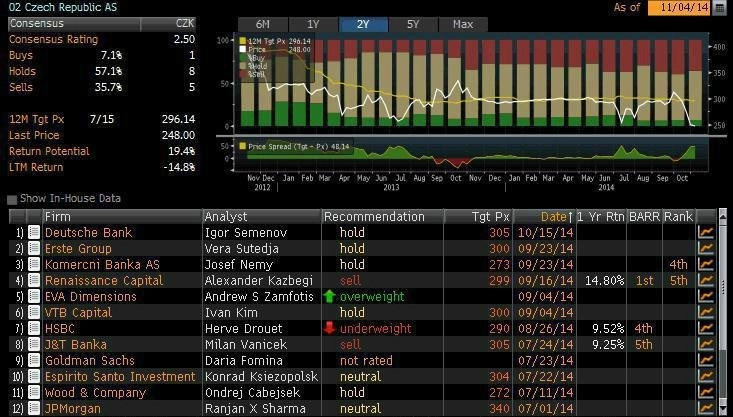Select the red underweight down arrow

(x=330, y=328)
